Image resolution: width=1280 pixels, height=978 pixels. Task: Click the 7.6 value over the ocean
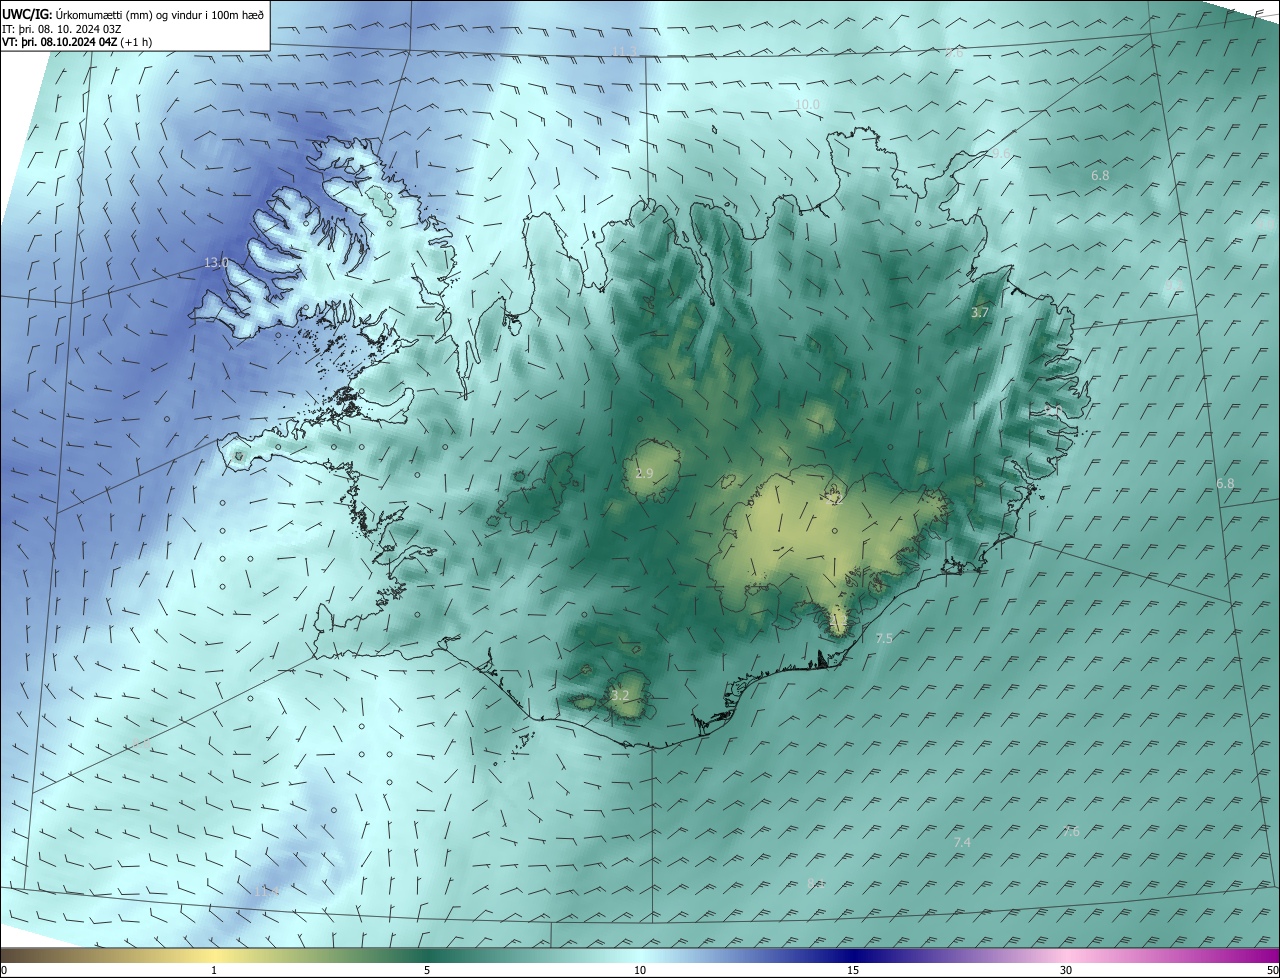[1071, 832]
